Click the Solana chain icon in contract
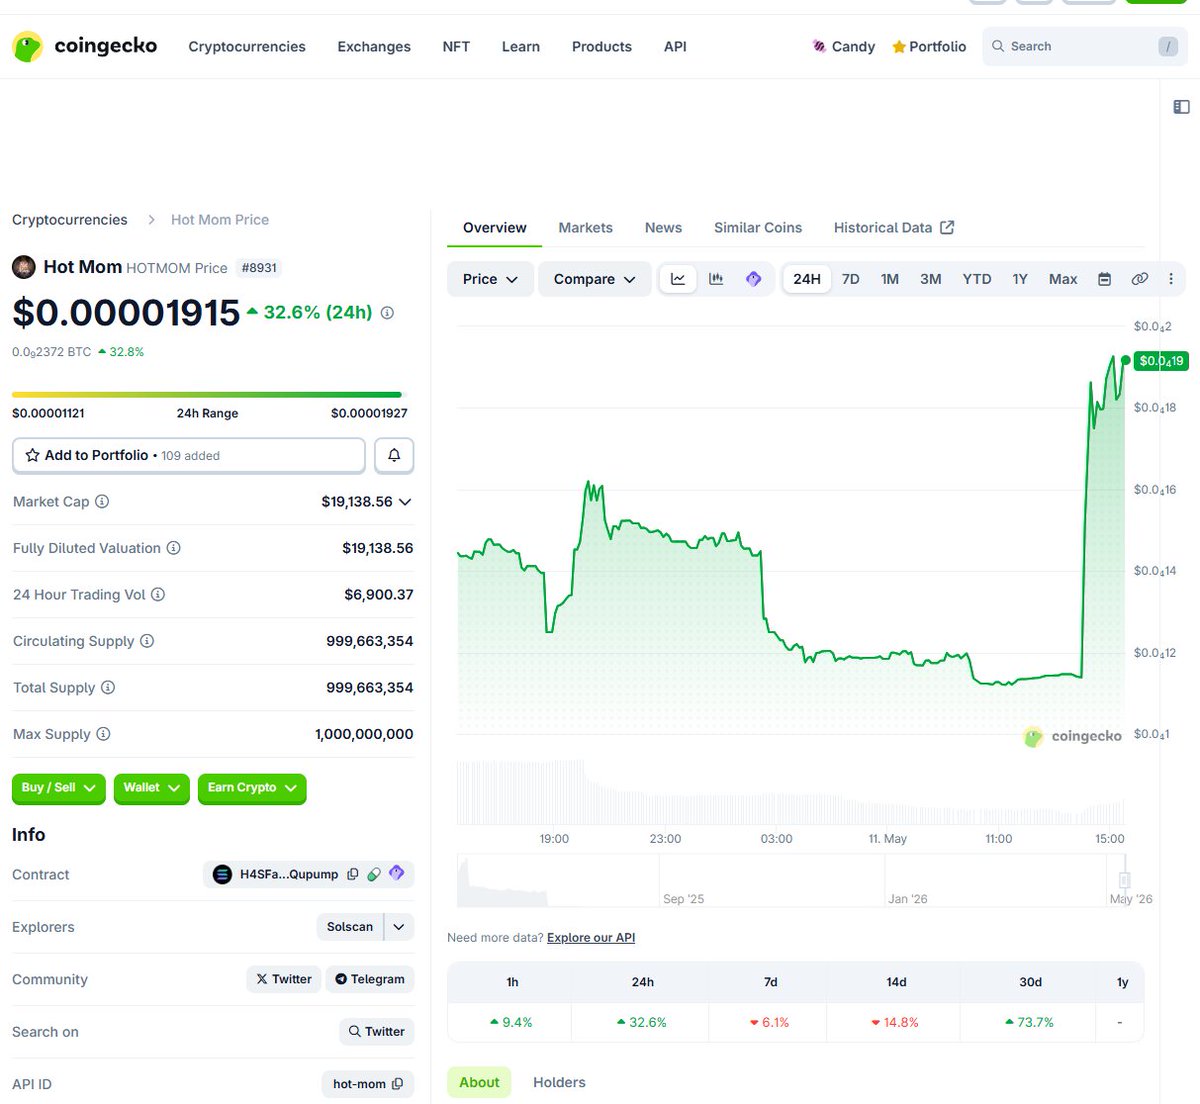Image resolution: width=1200 pixels, height=1104 pixels. click(222, 874)
